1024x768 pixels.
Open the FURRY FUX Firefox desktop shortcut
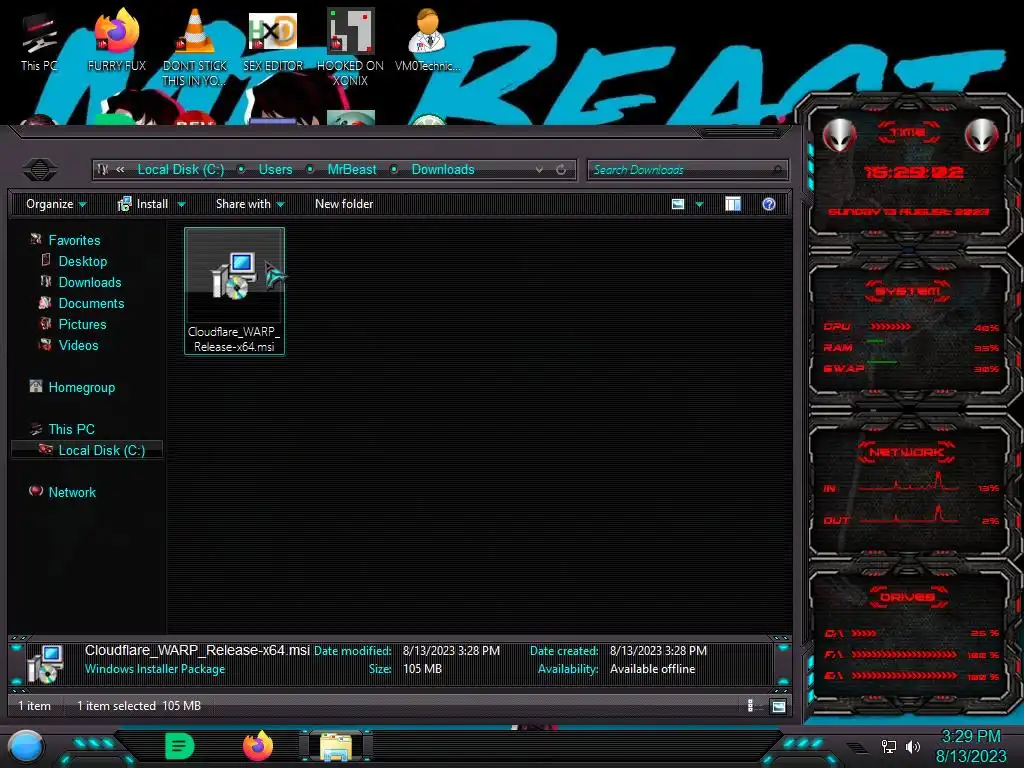[x=117, y=40]
